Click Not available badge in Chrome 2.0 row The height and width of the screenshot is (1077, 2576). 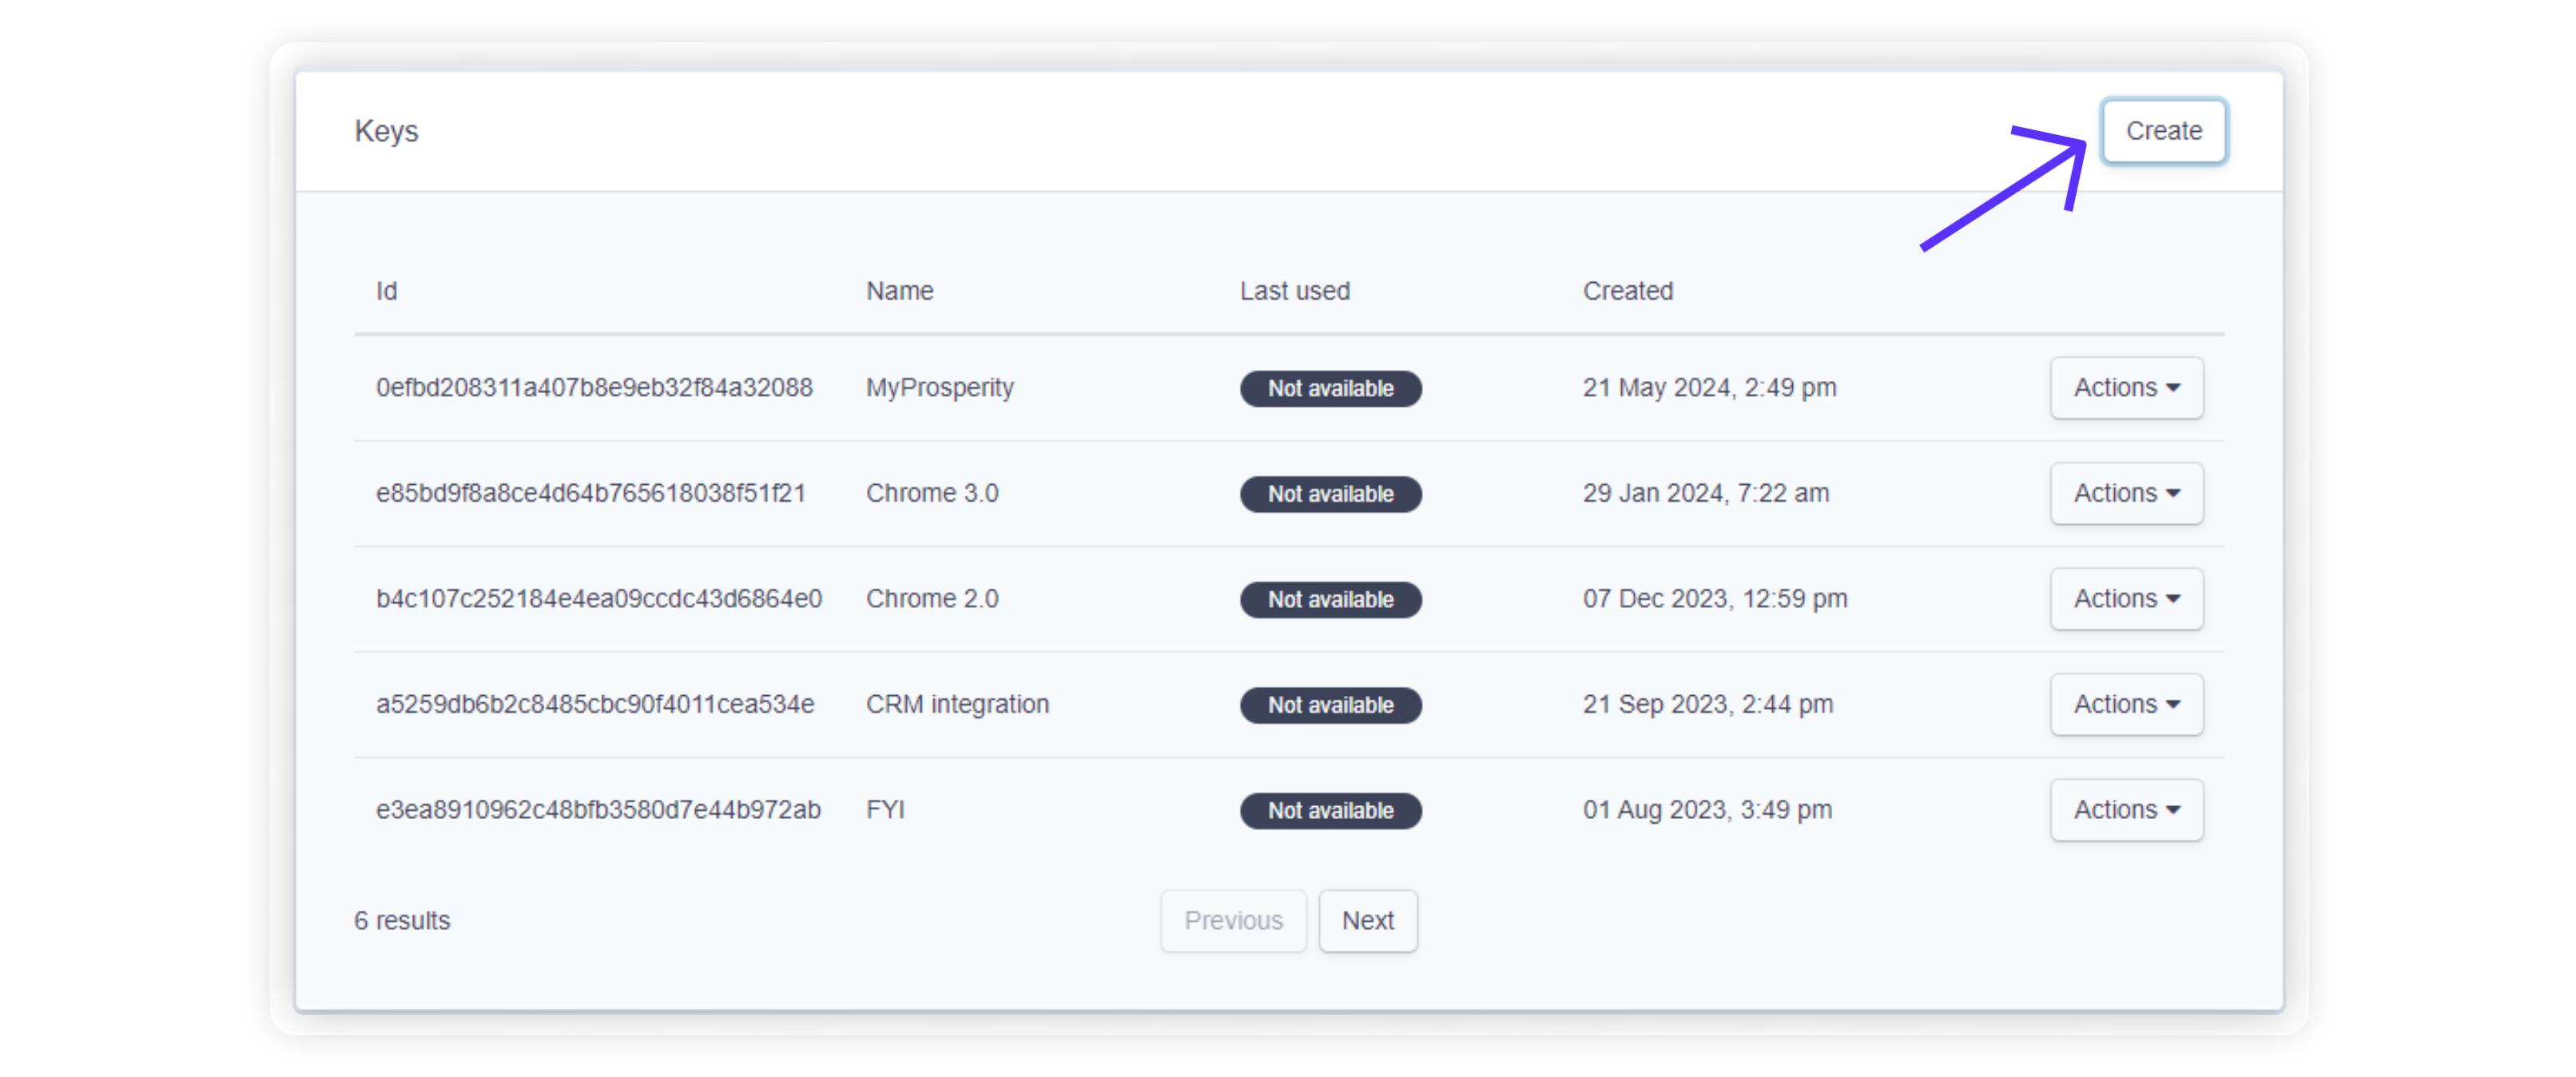(1330, 599)
